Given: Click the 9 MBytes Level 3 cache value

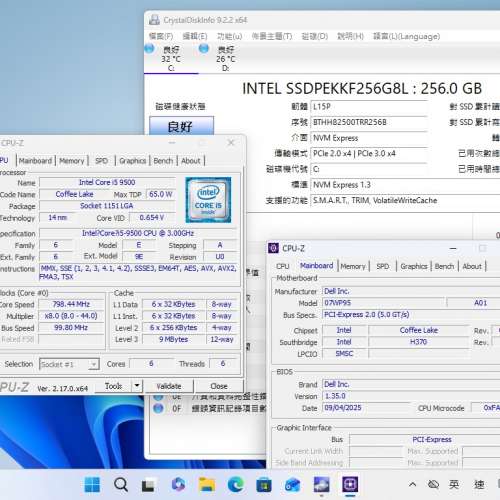Looking at the screenshot, I should [x=173, y=339].
